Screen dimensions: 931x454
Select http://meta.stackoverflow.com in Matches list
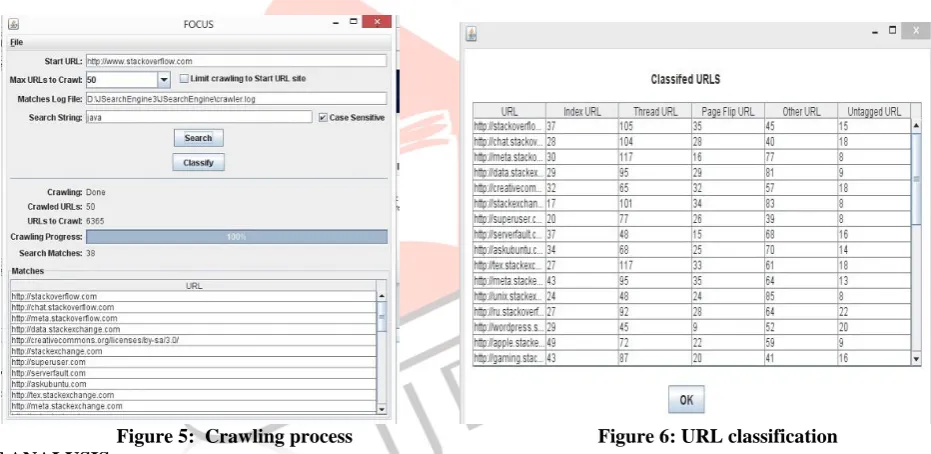[x=193, y=319]
